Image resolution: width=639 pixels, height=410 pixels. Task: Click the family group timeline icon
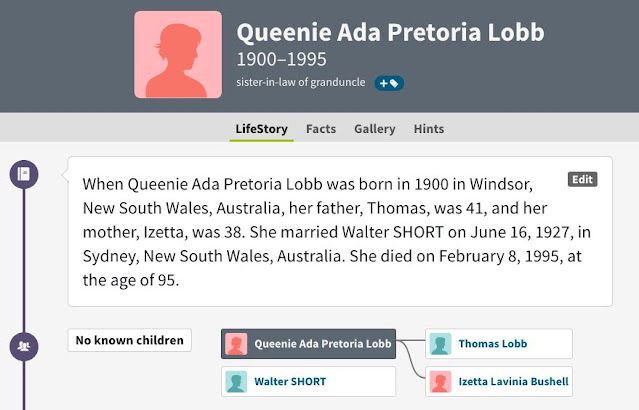[24, 346]
